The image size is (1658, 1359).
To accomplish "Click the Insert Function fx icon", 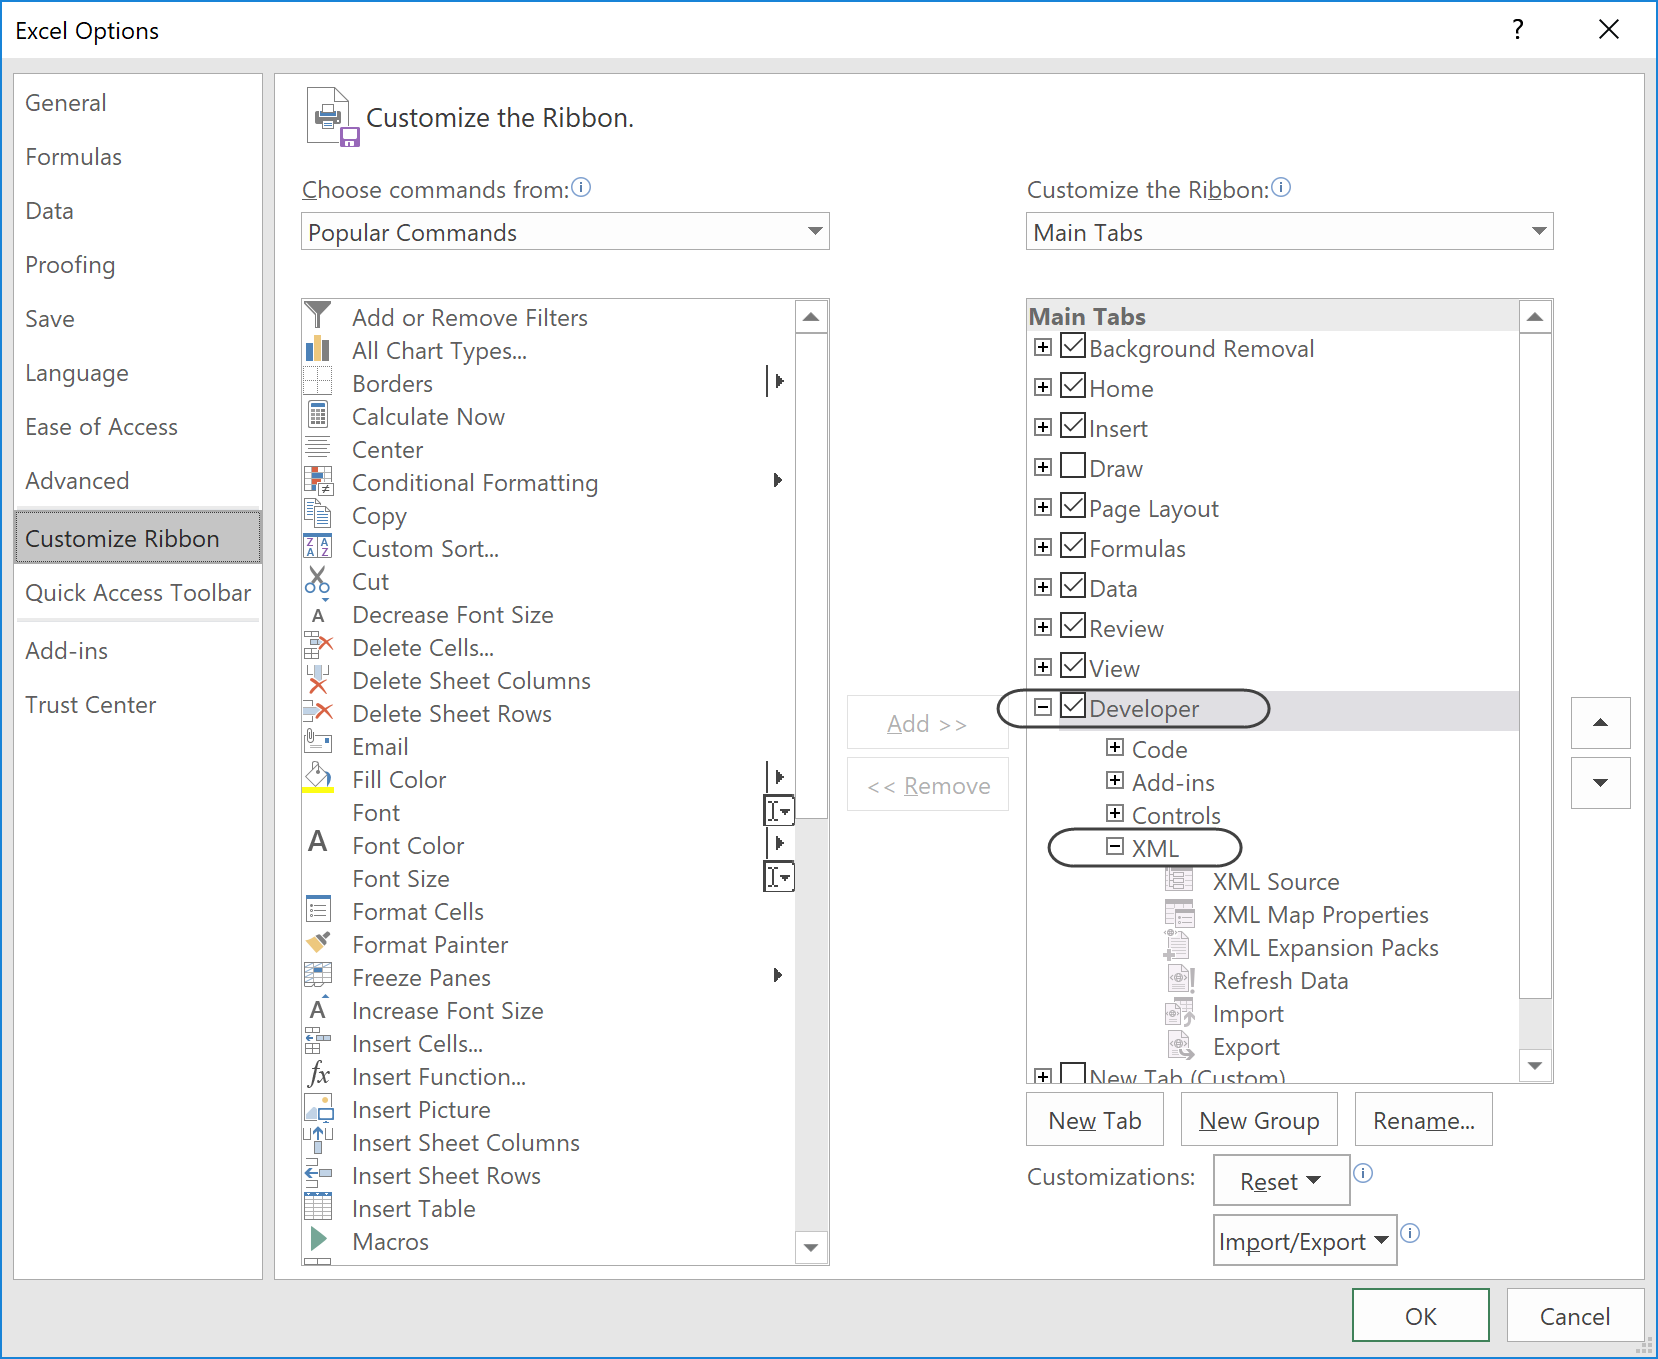I will coord(317,1075).
